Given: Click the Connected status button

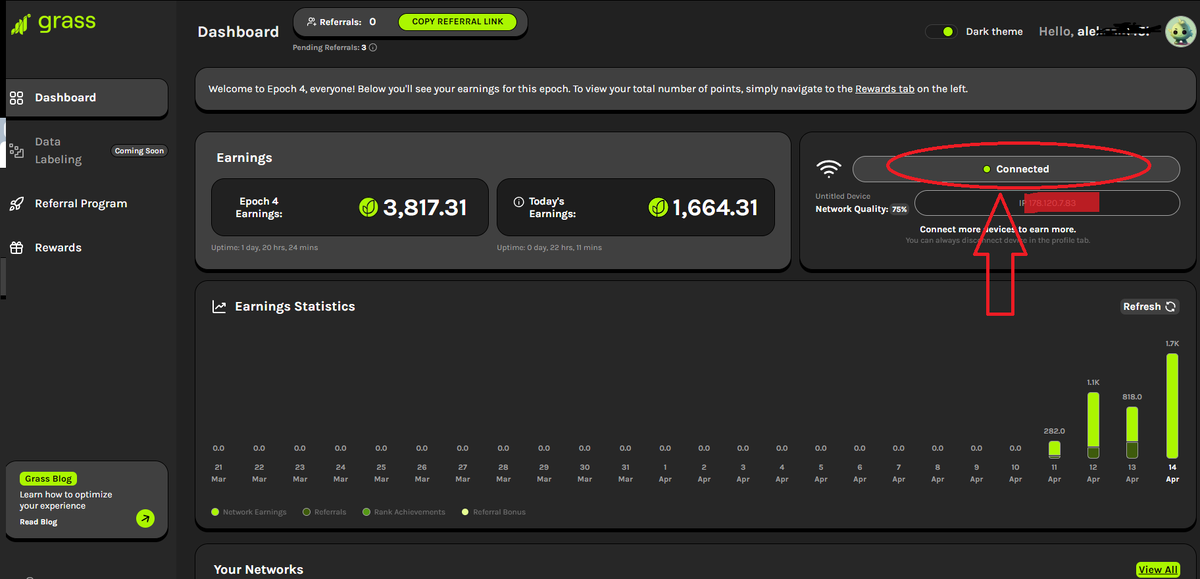Looking at the screenshot, I should [x=1016, y=169].
